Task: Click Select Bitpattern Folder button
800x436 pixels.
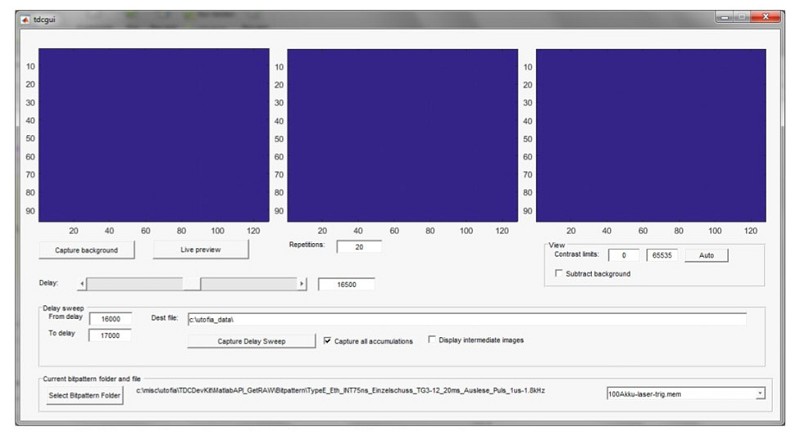Action: click(85, 395)
